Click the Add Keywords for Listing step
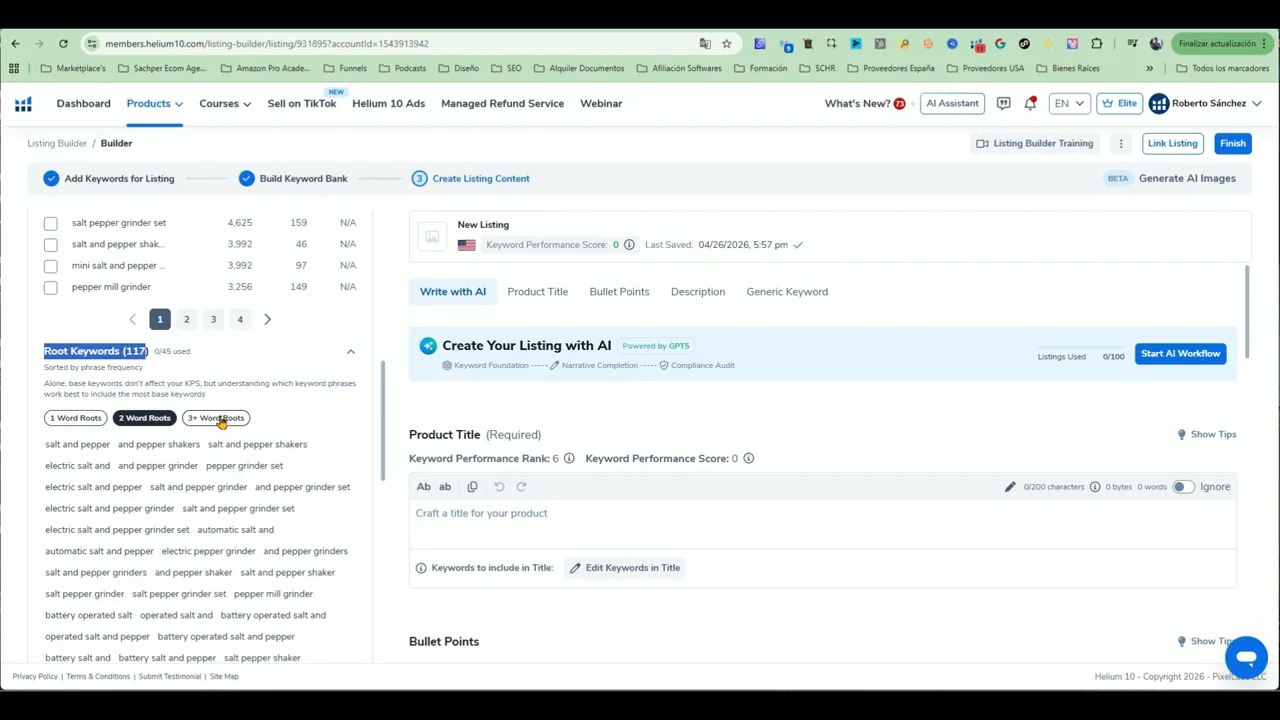The image size is (1280, 720). (109, 179)
